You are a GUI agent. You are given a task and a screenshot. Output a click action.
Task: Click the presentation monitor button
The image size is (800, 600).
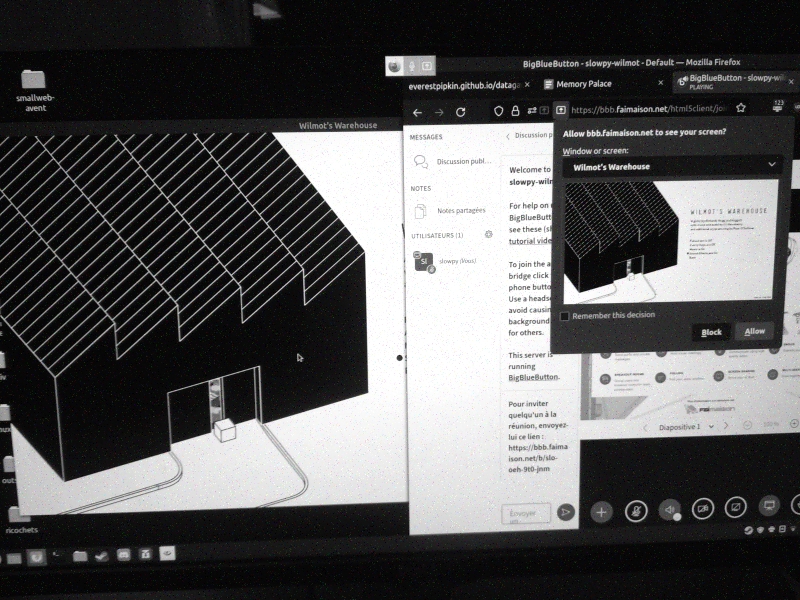[x=769, y=506]
